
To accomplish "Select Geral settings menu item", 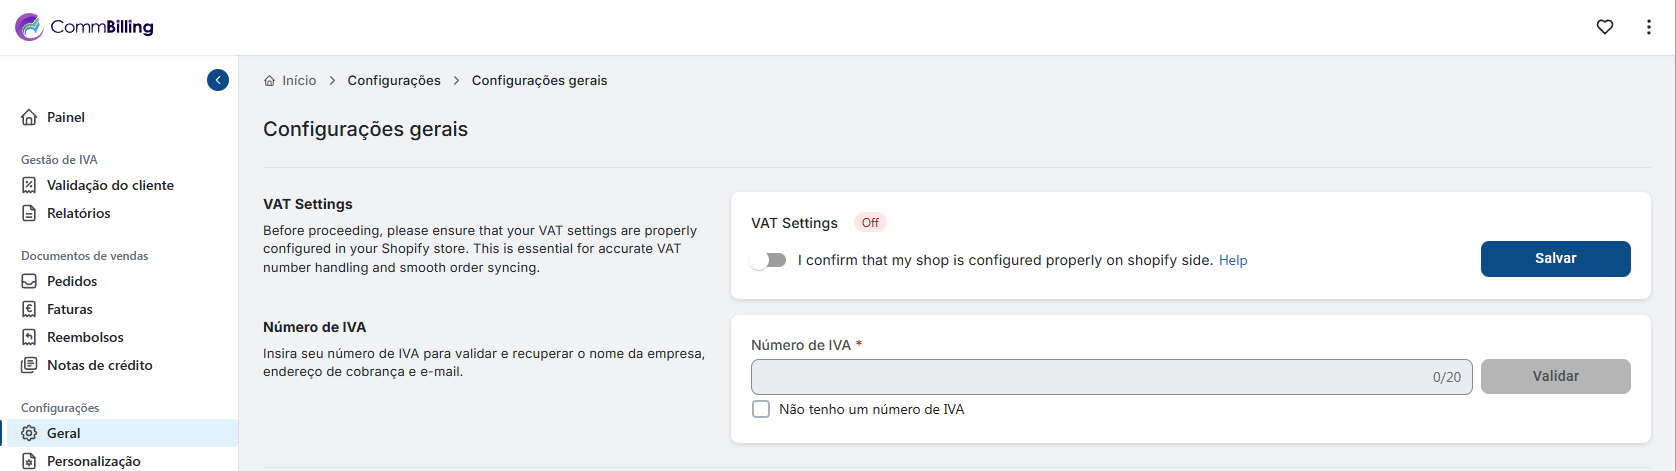I will pos(64,433).
